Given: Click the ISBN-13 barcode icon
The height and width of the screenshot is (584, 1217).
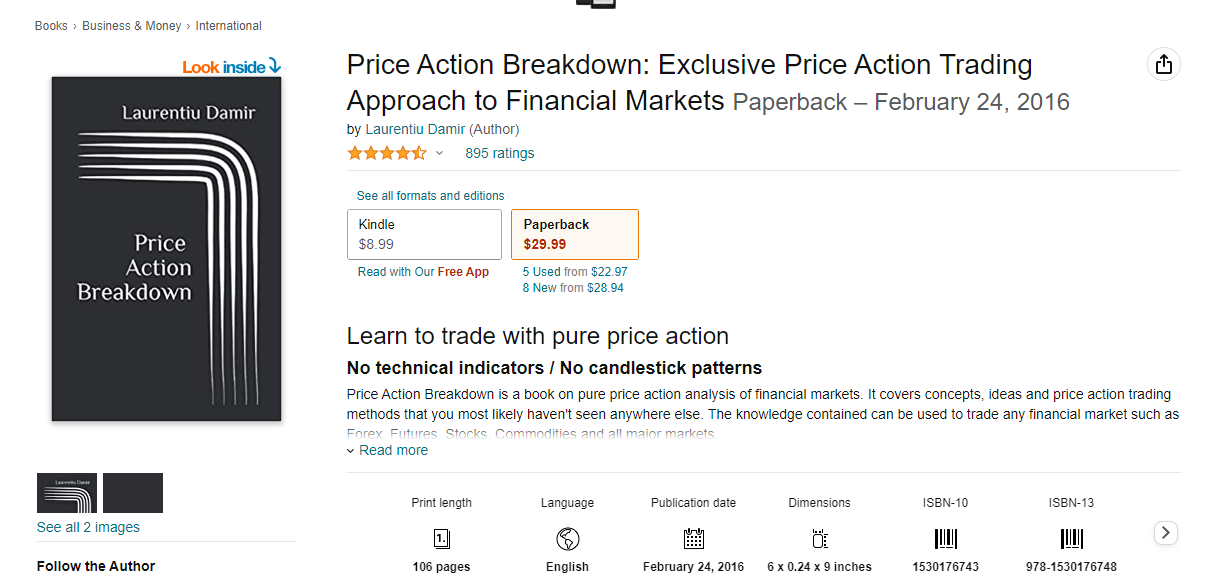Looking at the screenshot, I should (x=1071, y=540).
